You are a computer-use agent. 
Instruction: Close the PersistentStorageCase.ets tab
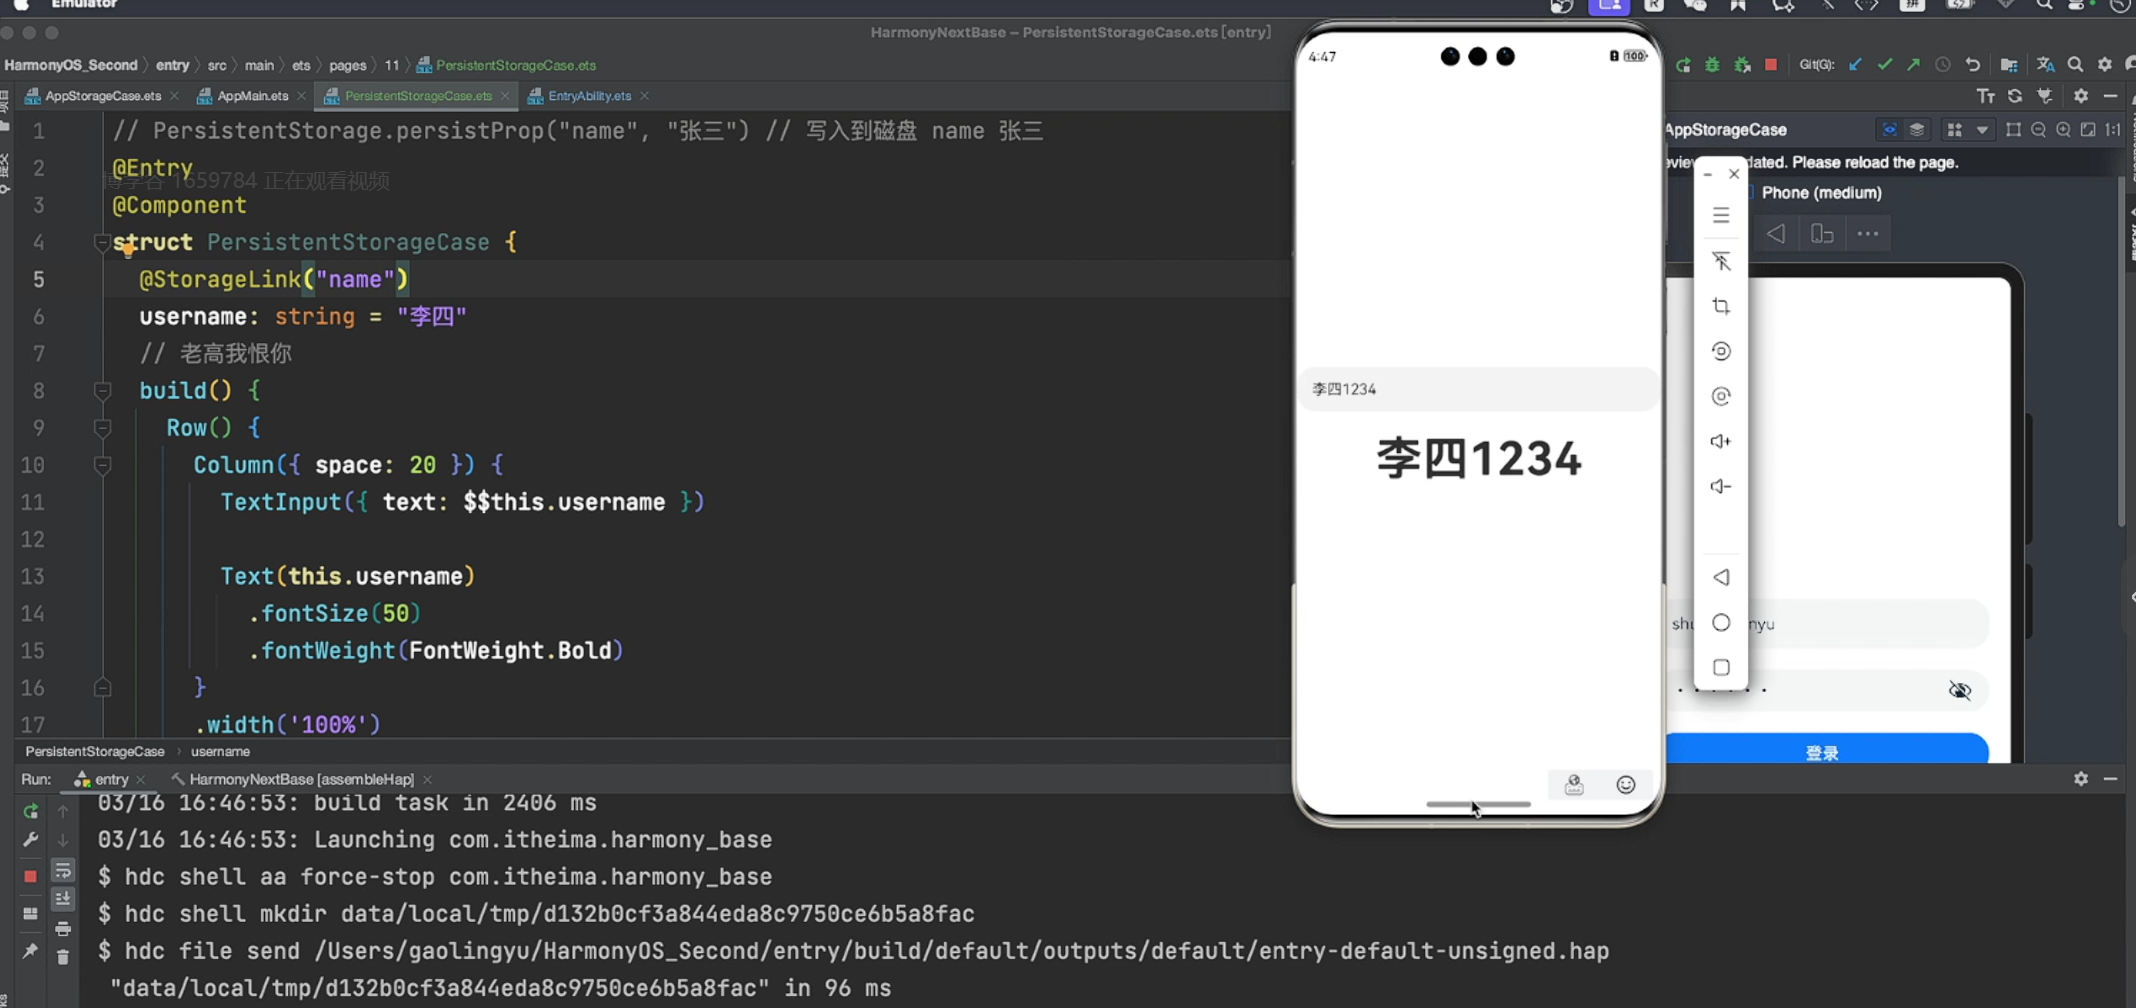click(505, 96)
